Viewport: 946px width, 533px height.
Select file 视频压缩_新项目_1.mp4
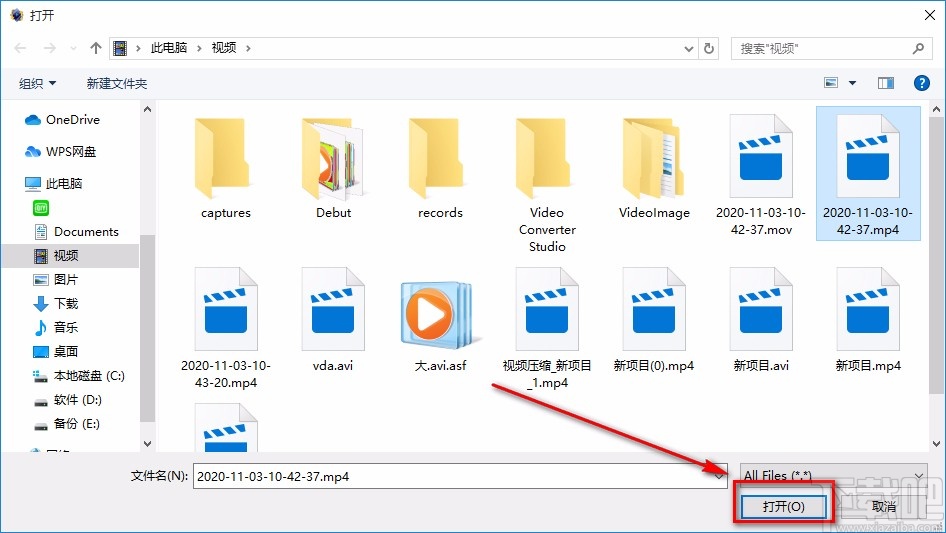point(547,328)
